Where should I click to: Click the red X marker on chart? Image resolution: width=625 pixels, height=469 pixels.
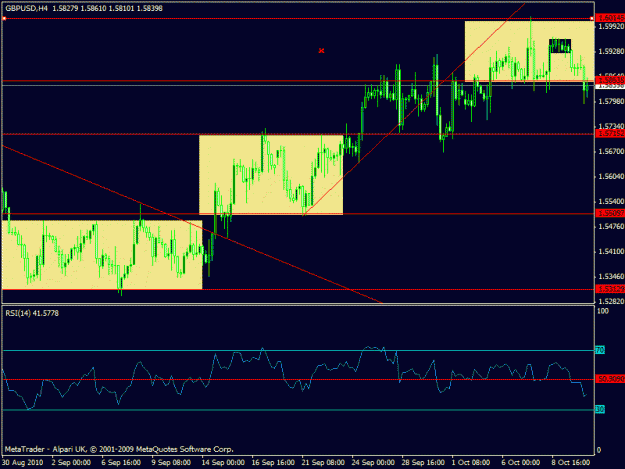(321, 51)
